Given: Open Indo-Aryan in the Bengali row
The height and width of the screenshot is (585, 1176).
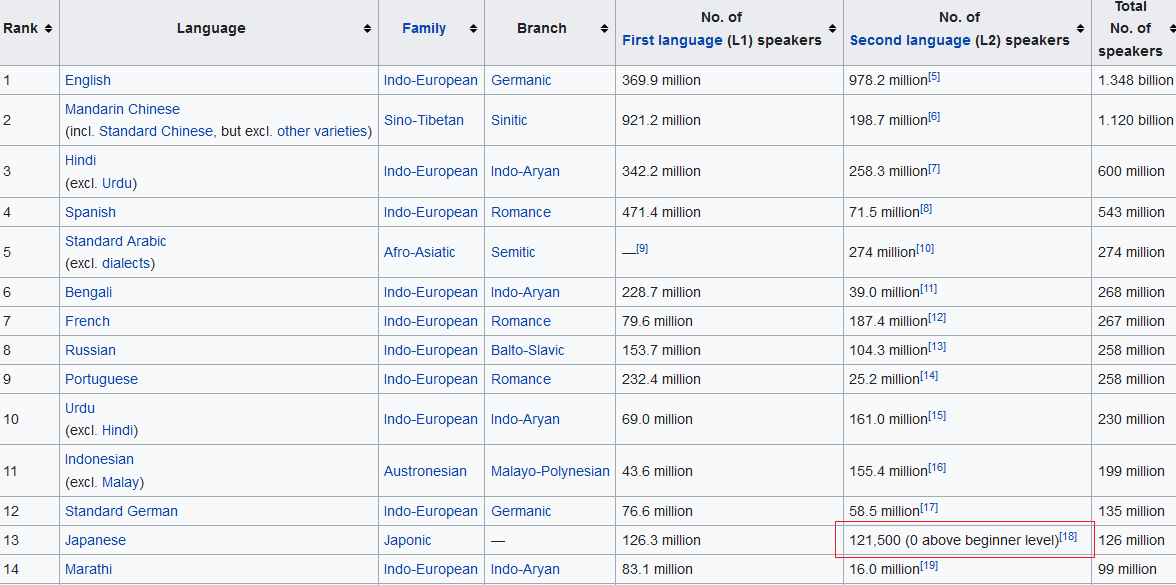Looking at the screenshot, I should (526, 292).
